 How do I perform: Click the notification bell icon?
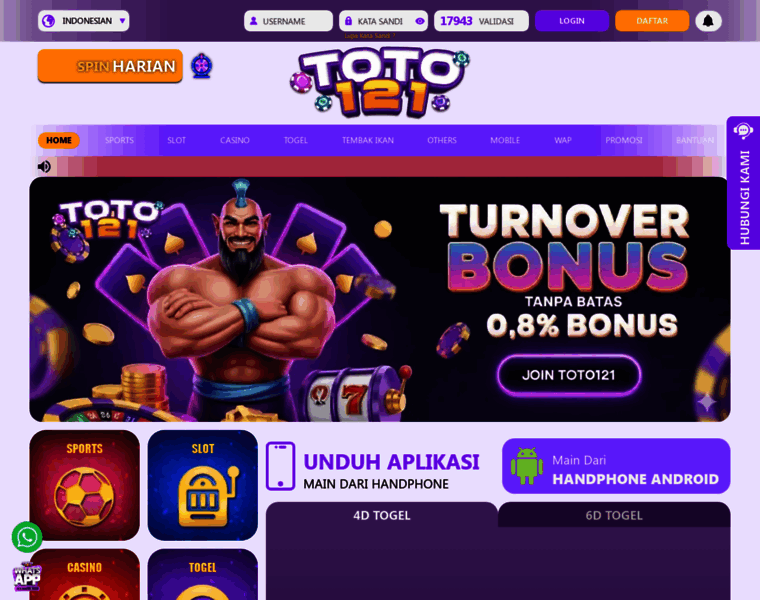tap(708, 21)
